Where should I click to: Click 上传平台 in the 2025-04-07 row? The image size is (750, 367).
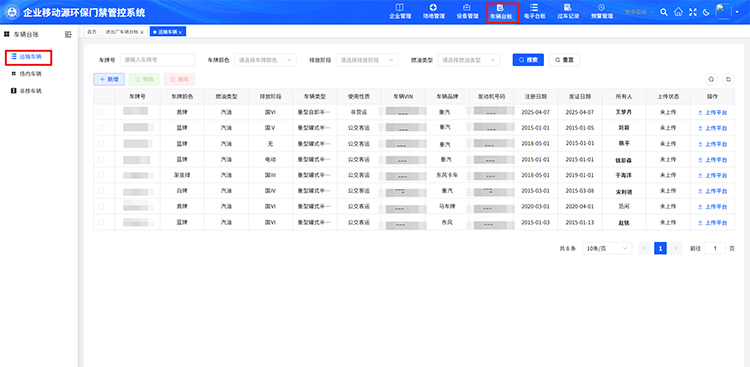click(713, 112)
